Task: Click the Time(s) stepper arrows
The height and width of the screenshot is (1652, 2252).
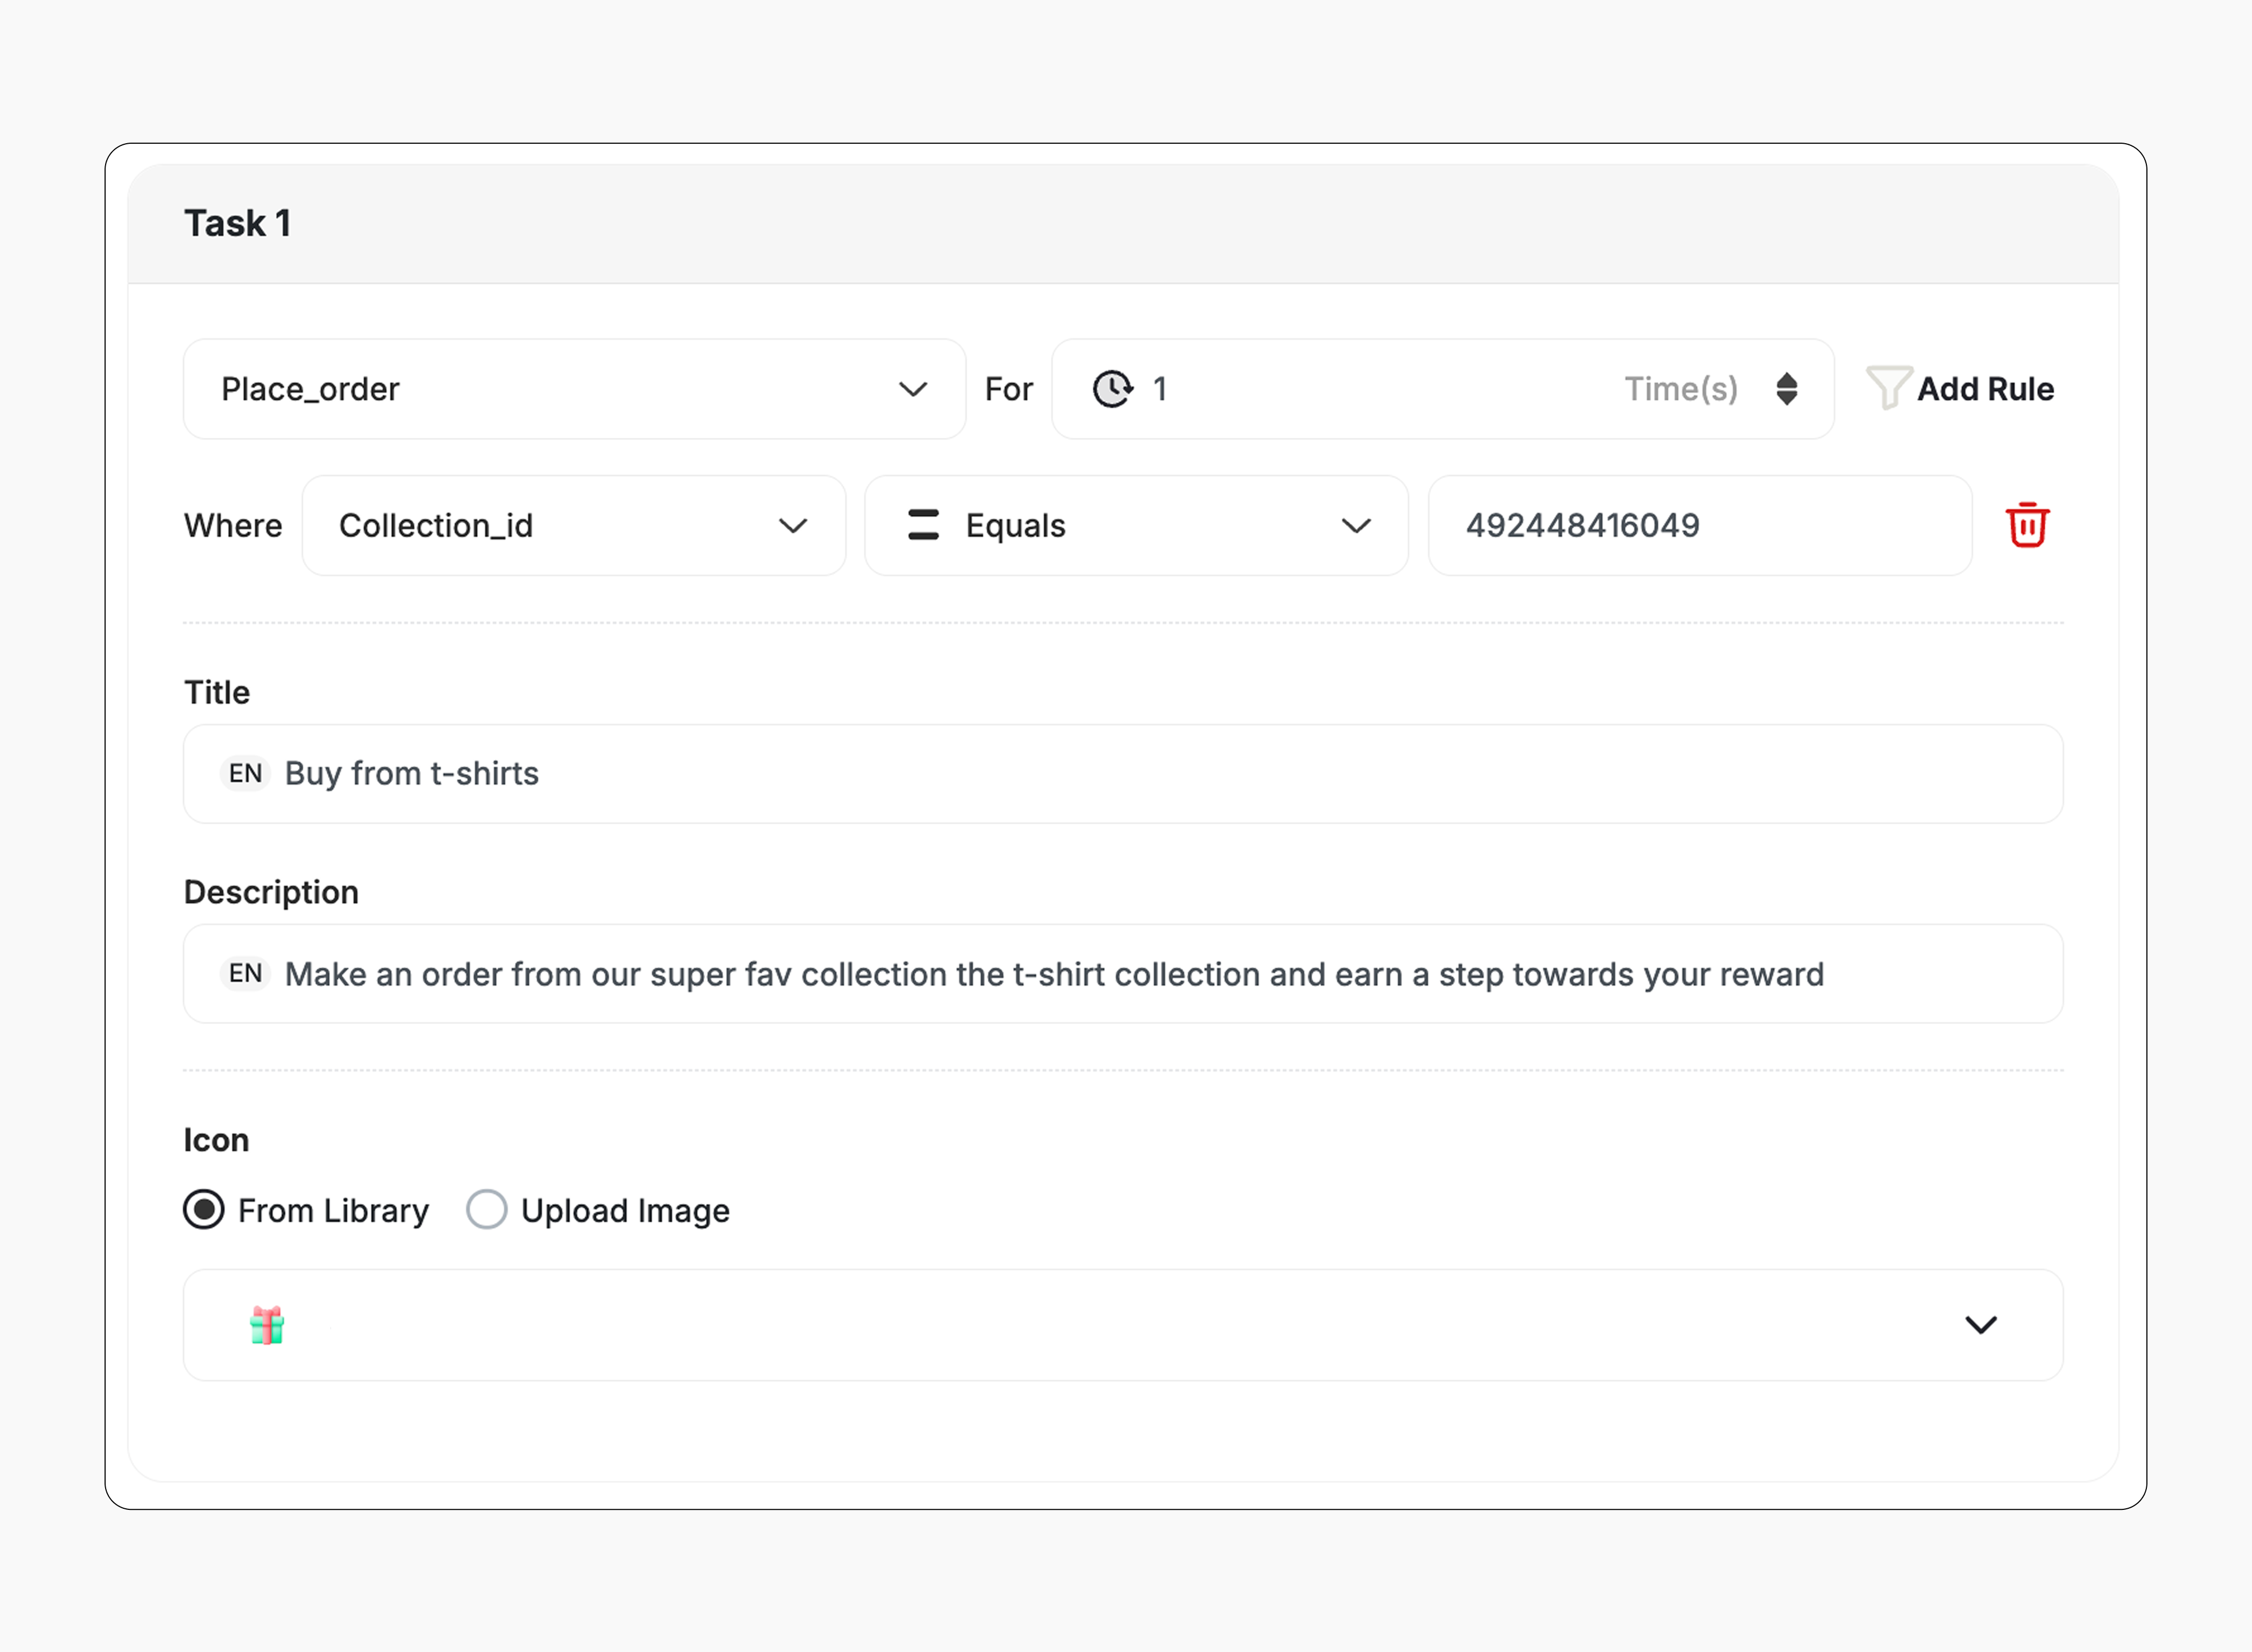Action: tap(1787, 389)
